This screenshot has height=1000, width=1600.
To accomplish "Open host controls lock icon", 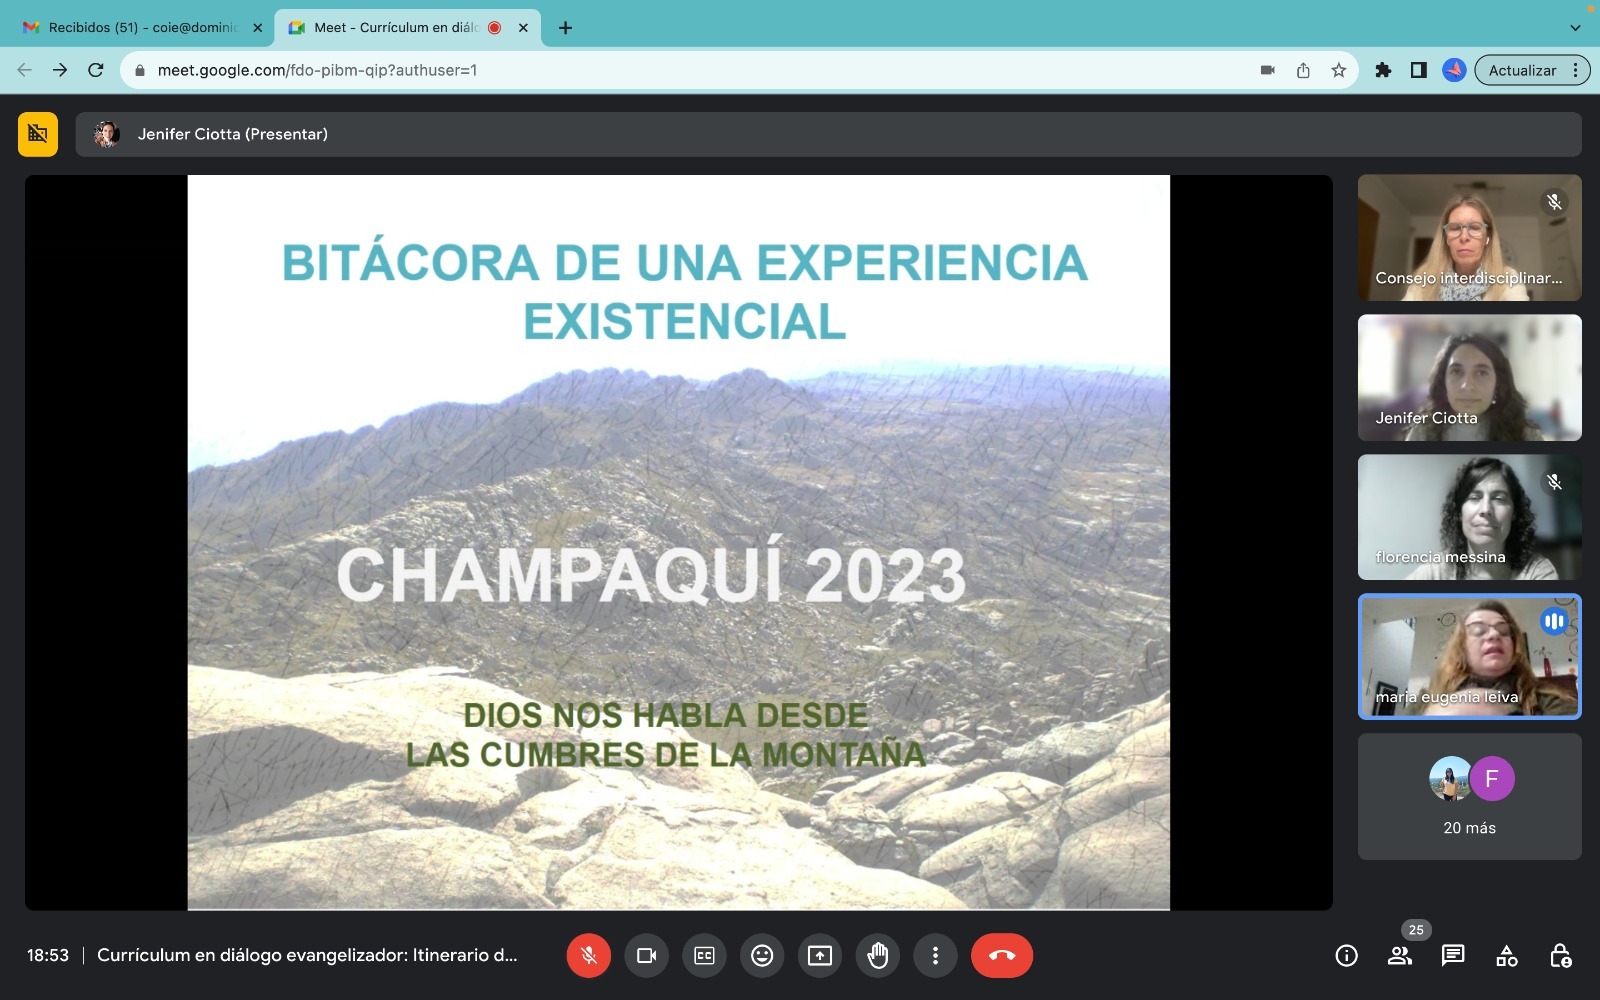I will tap(1560, 956).
